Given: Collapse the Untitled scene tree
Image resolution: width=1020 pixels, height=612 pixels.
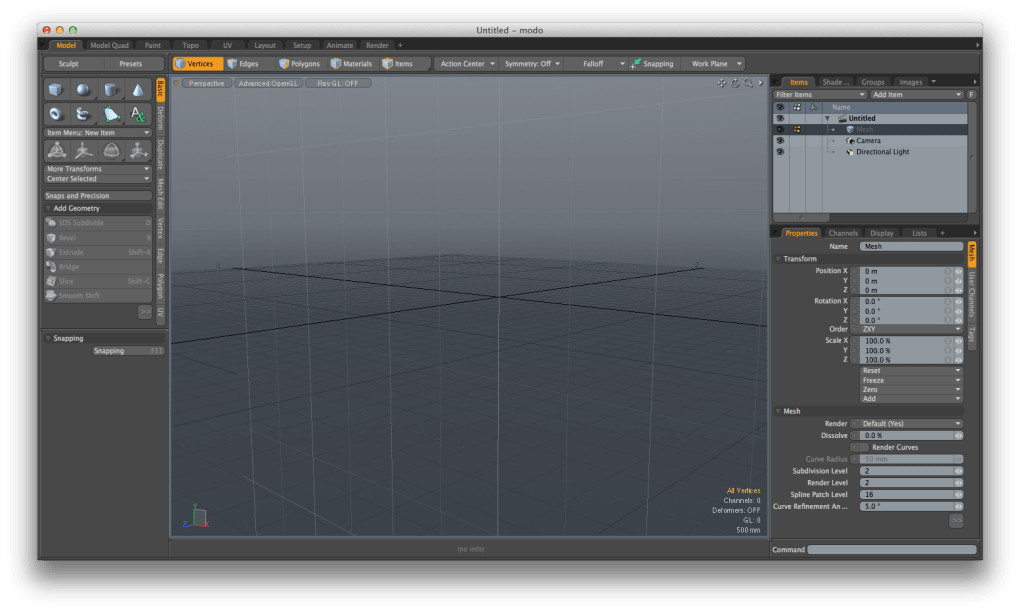Looking at the screenshot, I should (827, 118).
